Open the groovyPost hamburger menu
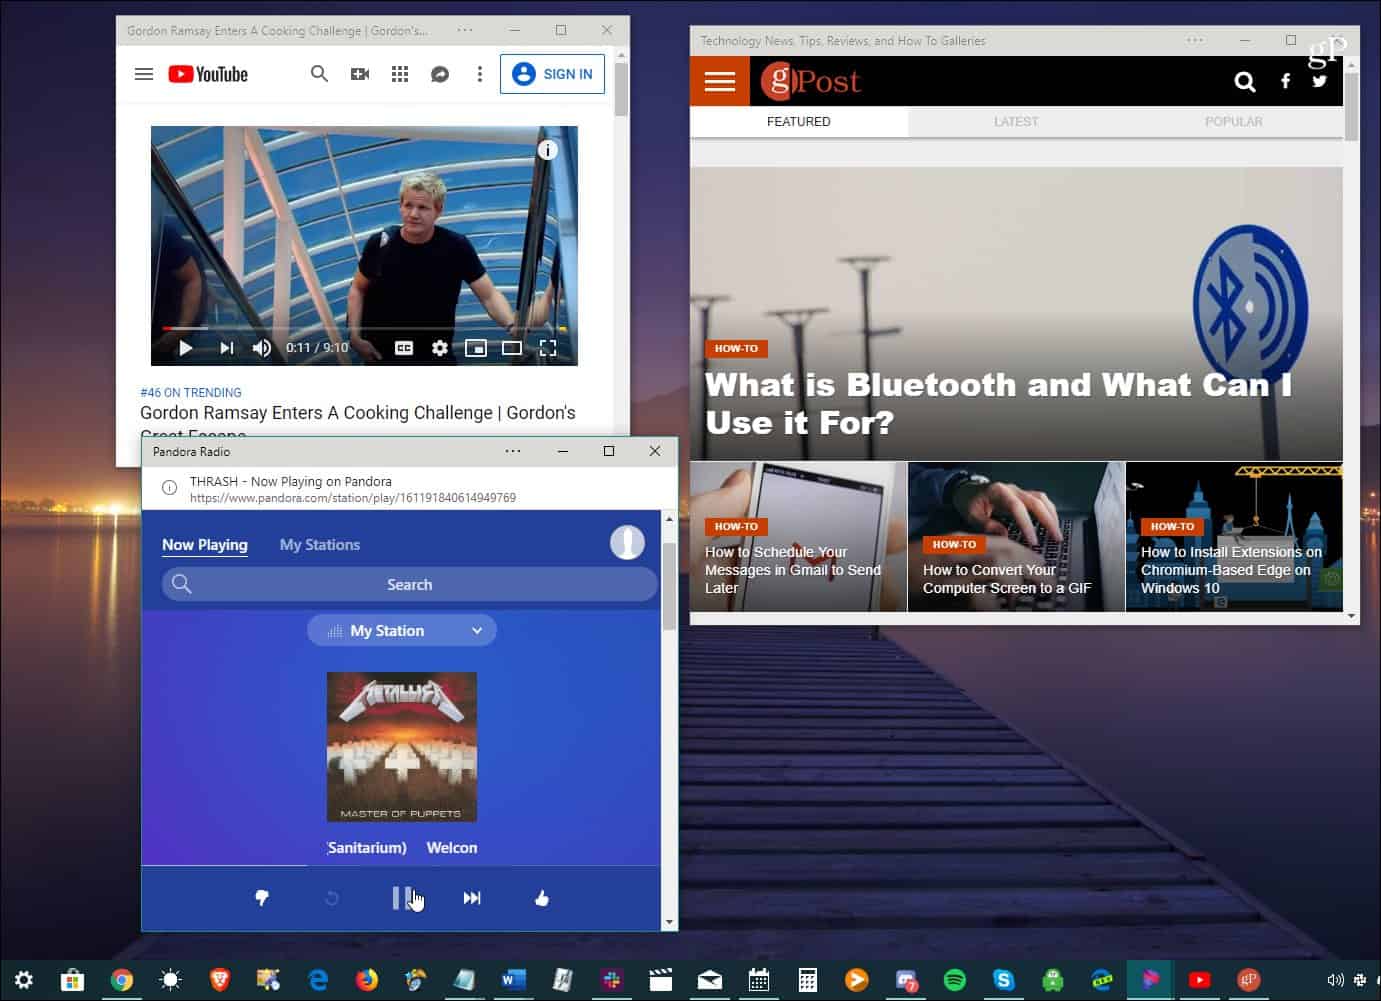1381x1001 pixels. click(720, 81)
